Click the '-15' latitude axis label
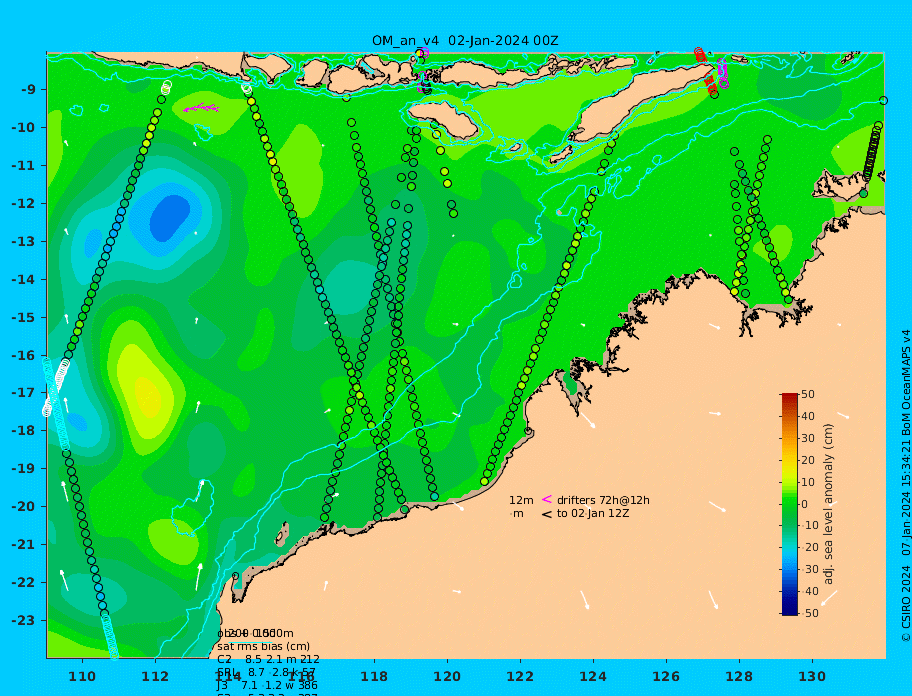Screen dimensions: 912x696 coord(23,317)
